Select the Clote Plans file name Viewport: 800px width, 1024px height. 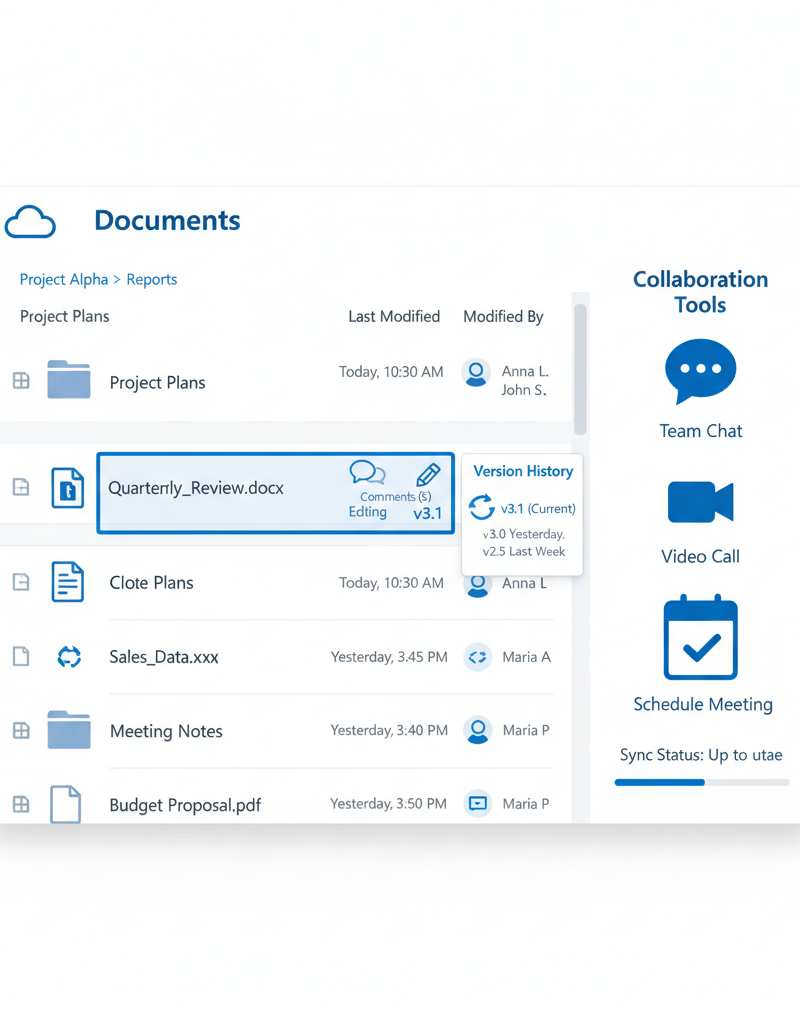[152, 583]
